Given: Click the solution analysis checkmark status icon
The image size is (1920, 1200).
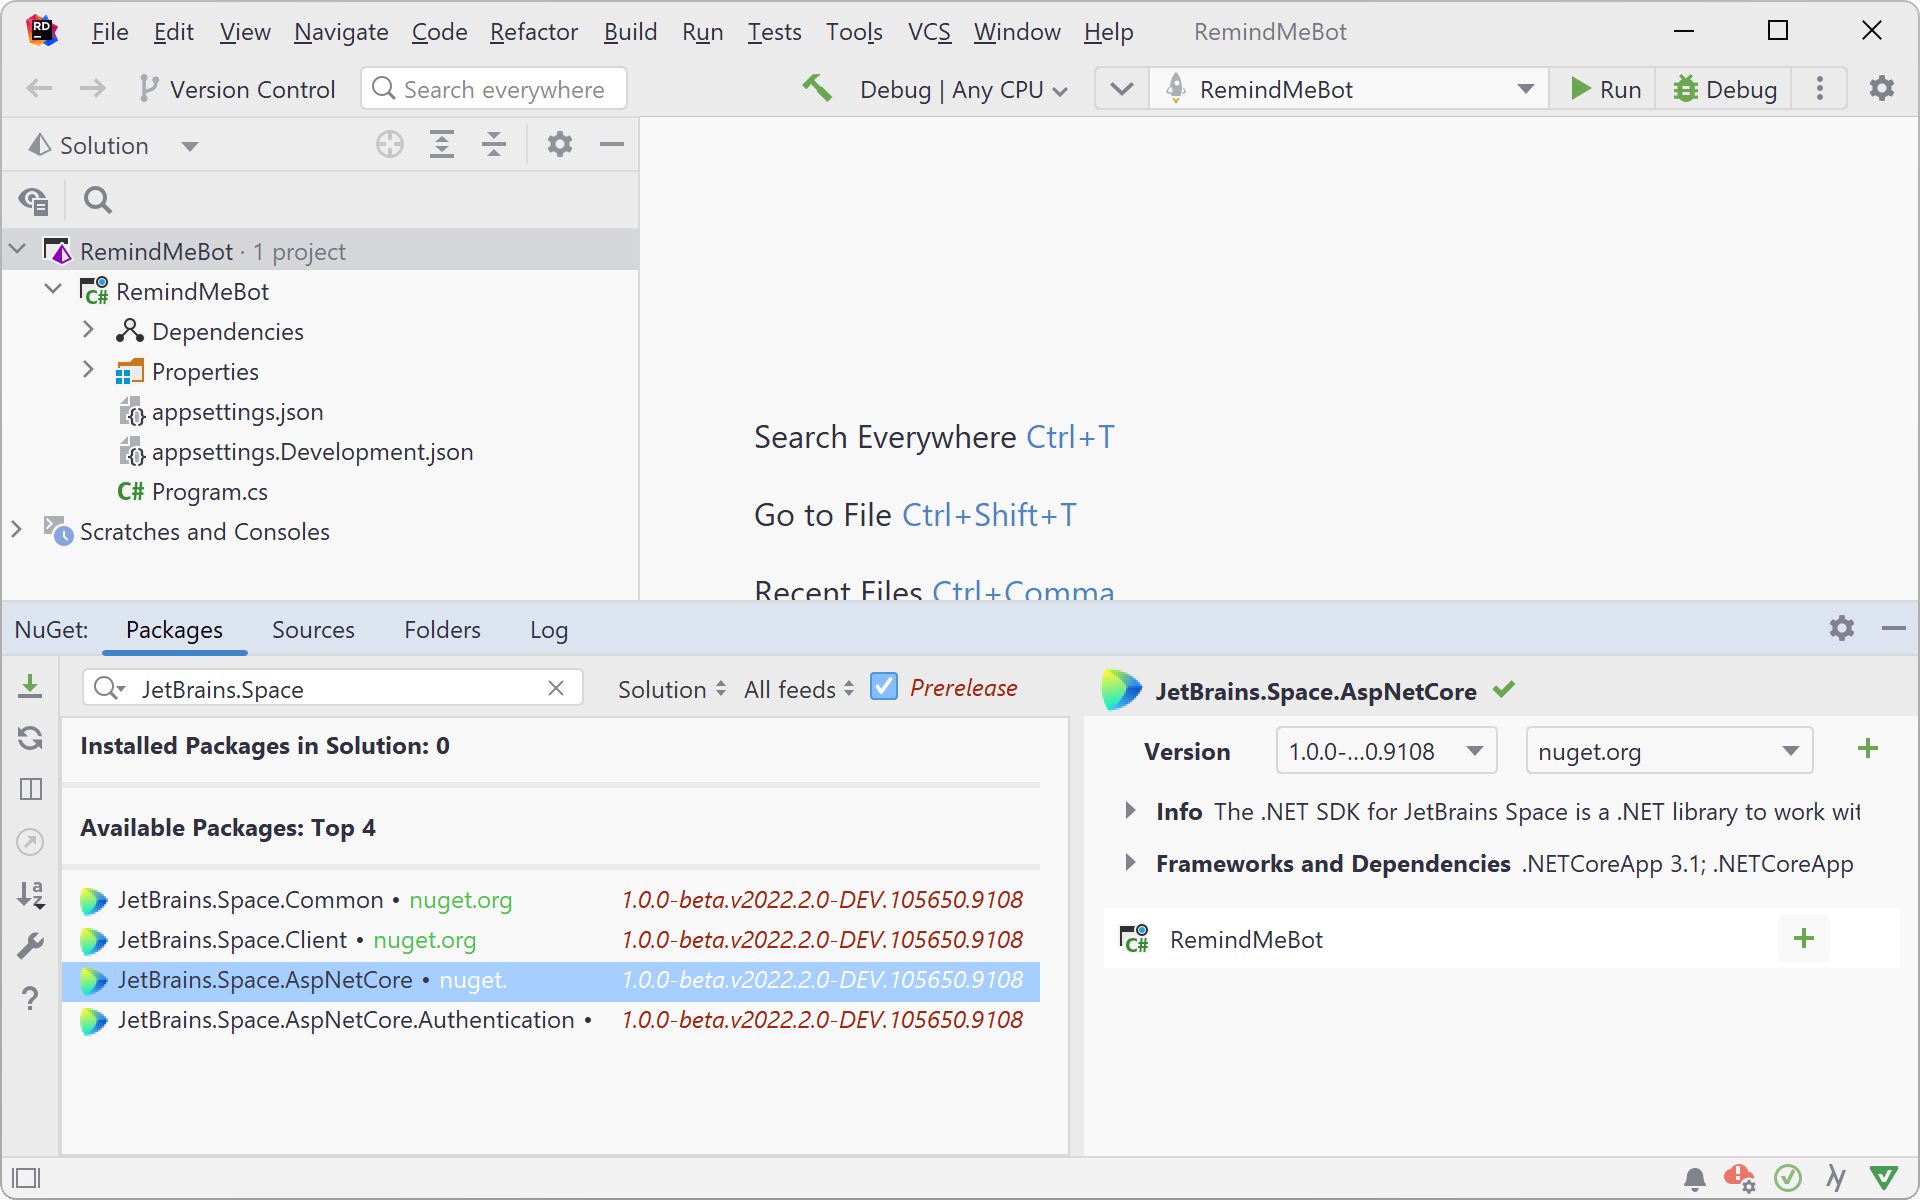Looking at the screenshot, I should [x=1788, y=1178].
